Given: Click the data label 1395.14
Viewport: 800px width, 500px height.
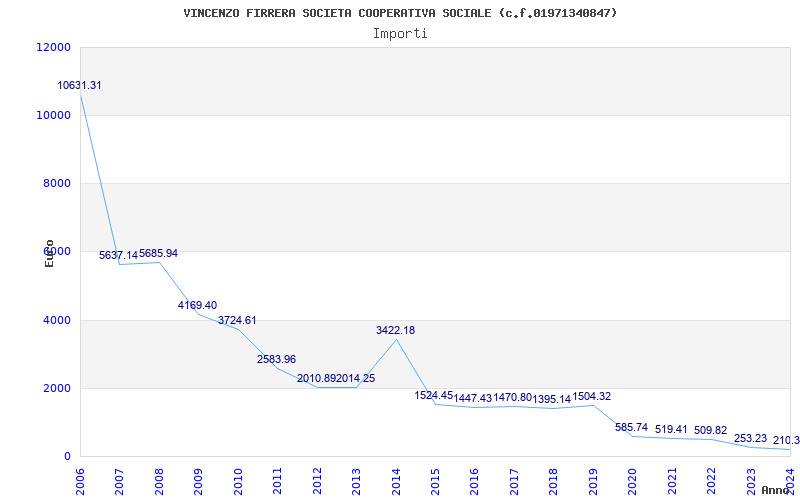Looking at the screenshot, I should (x=552, y=400).
